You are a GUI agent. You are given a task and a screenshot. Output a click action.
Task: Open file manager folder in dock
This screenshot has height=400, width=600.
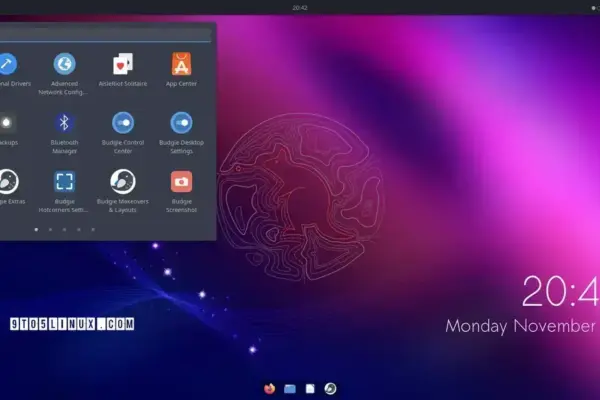click(x=290, y=389)
